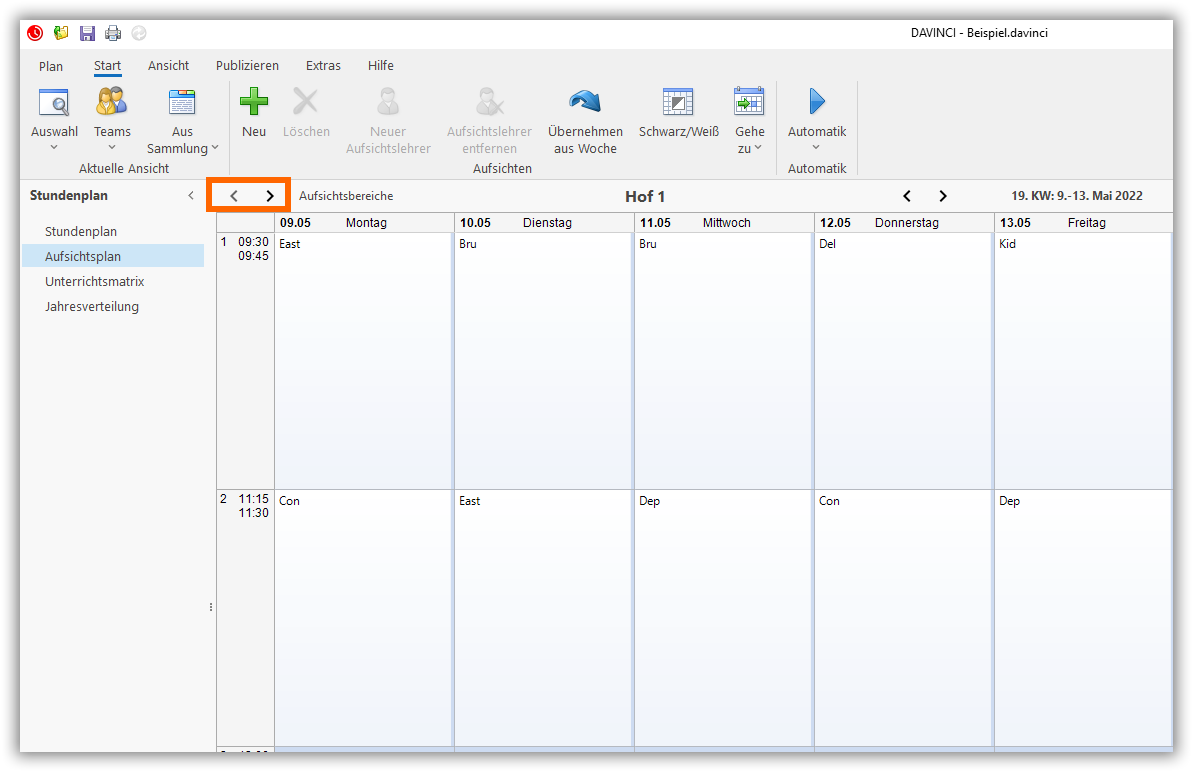Open the Ansicht ribbon tab
Screen dimensions: 1193x772
coord(168,66)
